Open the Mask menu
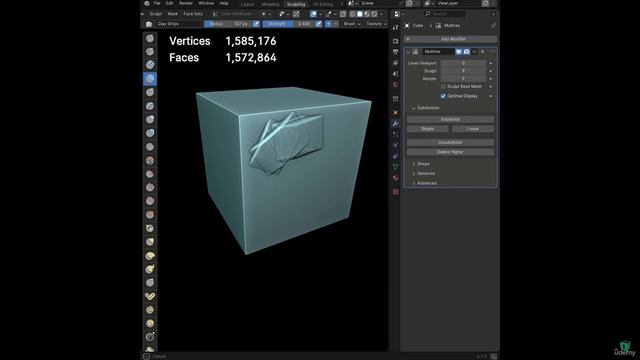The image size is (640, 360). pos(173,14)
